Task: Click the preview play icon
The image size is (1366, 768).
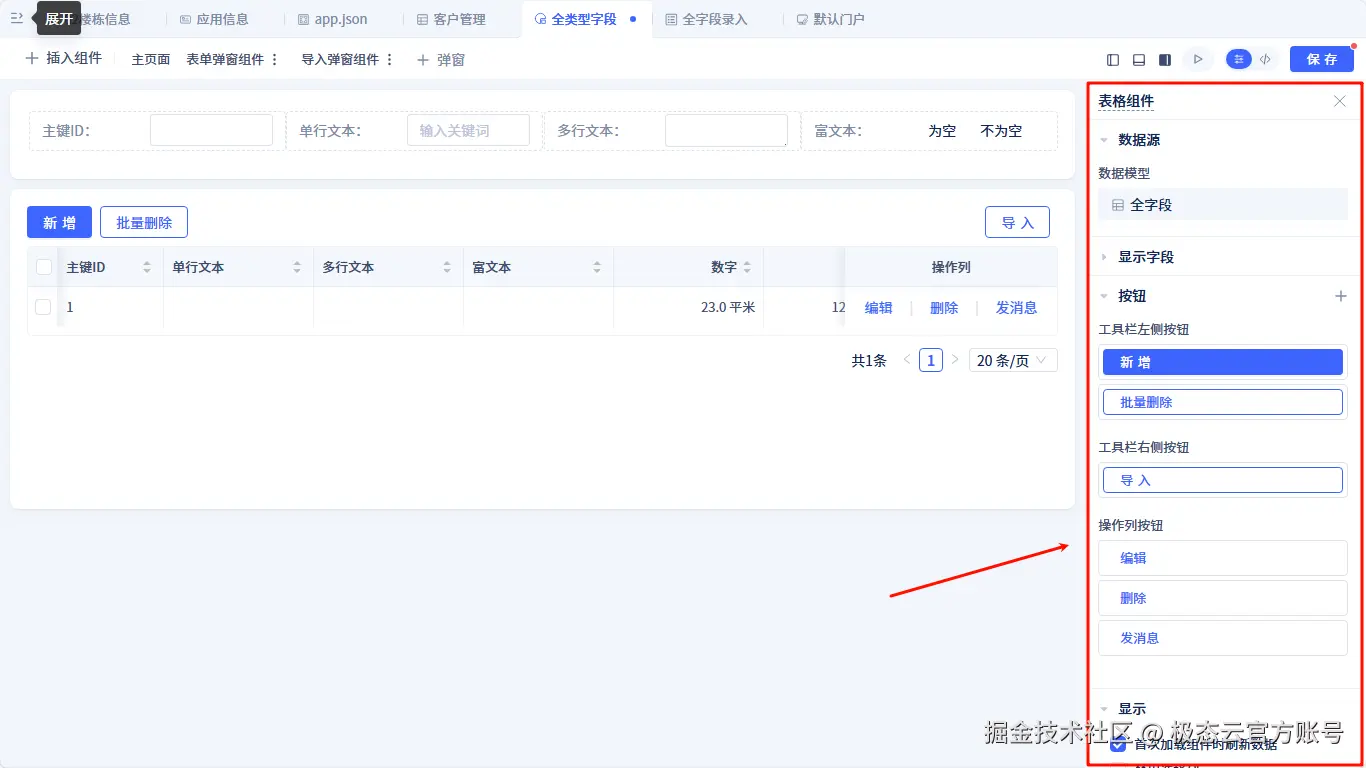Action: (1198, 60)
